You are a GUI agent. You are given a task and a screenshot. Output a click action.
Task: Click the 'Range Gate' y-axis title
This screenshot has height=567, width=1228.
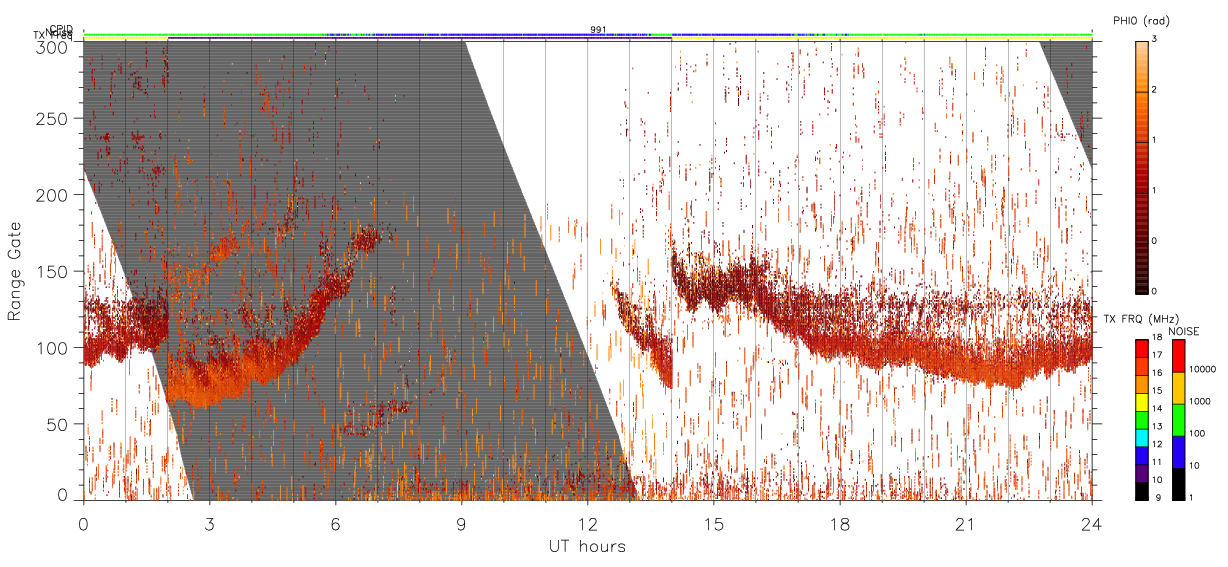[15, 271]
